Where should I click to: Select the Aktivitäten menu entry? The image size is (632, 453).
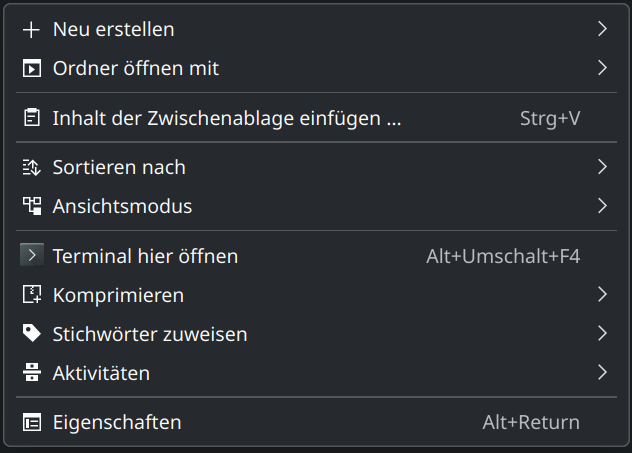tap(101, 373)
